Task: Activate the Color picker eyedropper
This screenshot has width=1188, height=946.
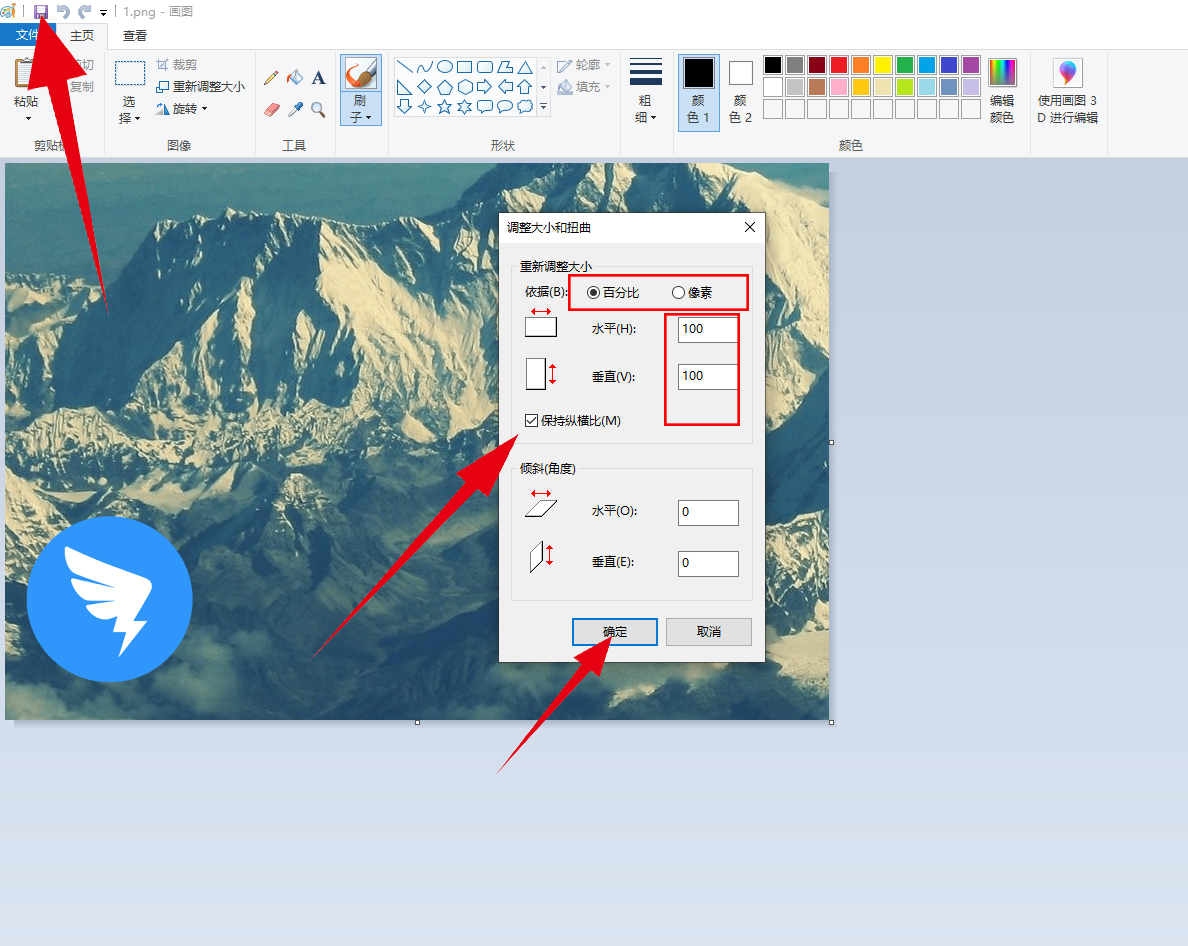Action: click(295, 110)
